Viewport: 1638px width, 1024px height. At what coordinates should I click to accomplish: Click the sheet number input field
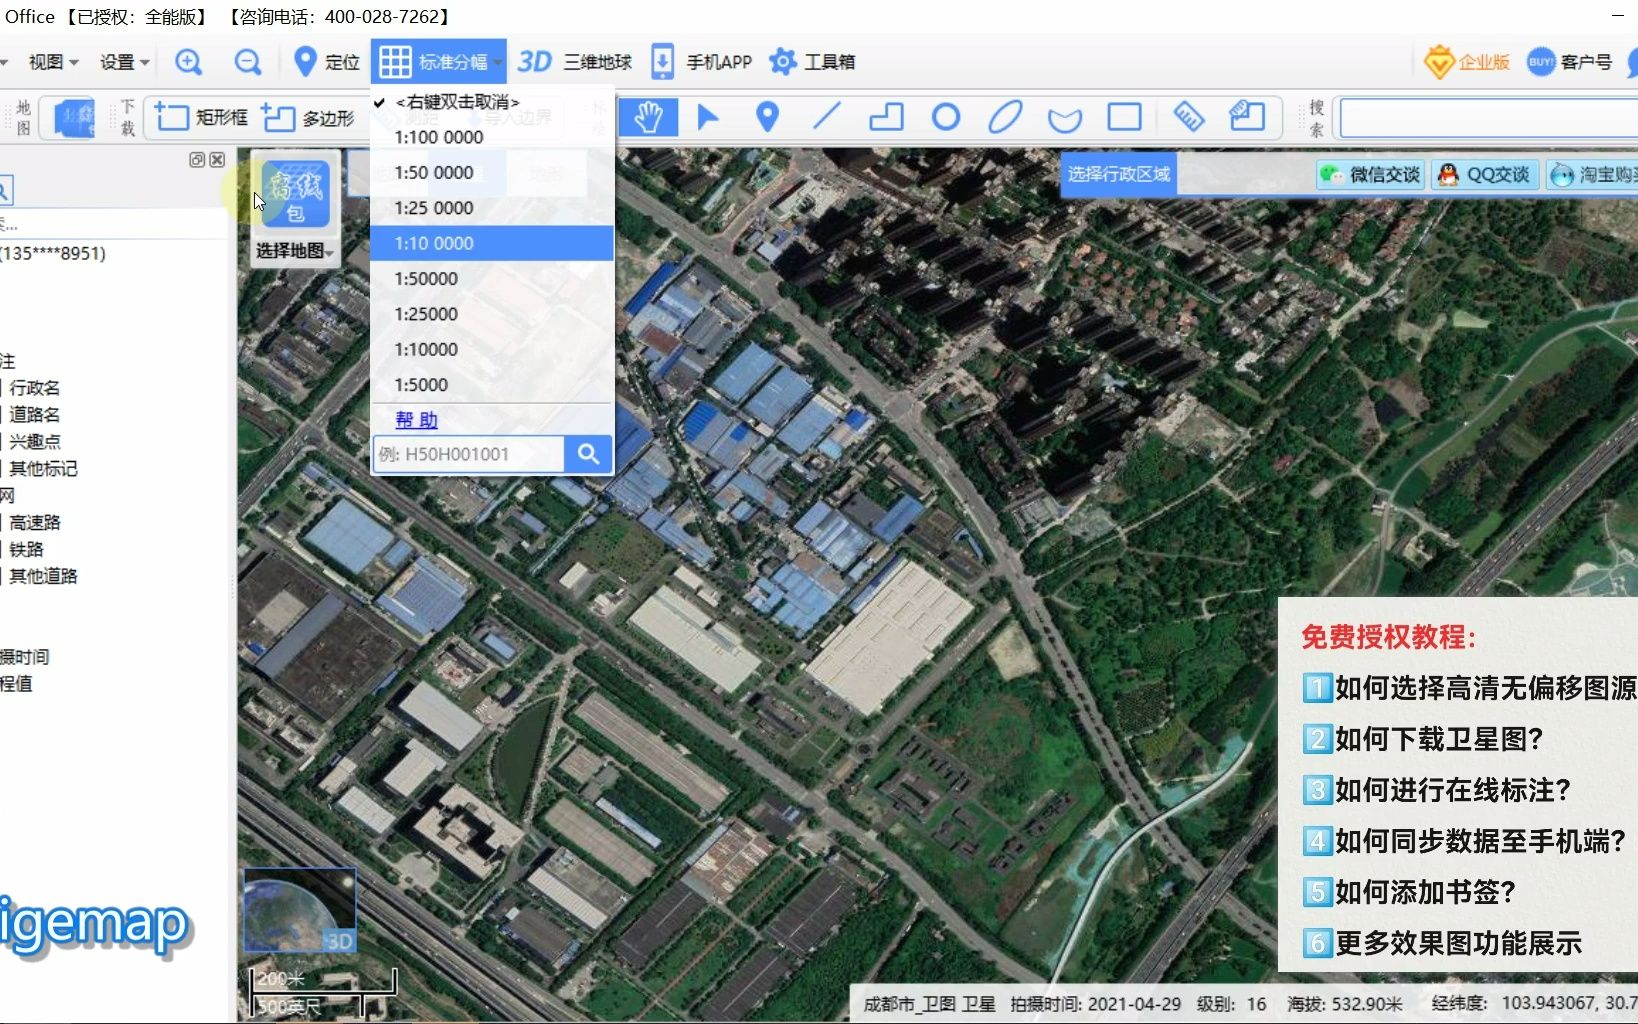coord(469,454)
